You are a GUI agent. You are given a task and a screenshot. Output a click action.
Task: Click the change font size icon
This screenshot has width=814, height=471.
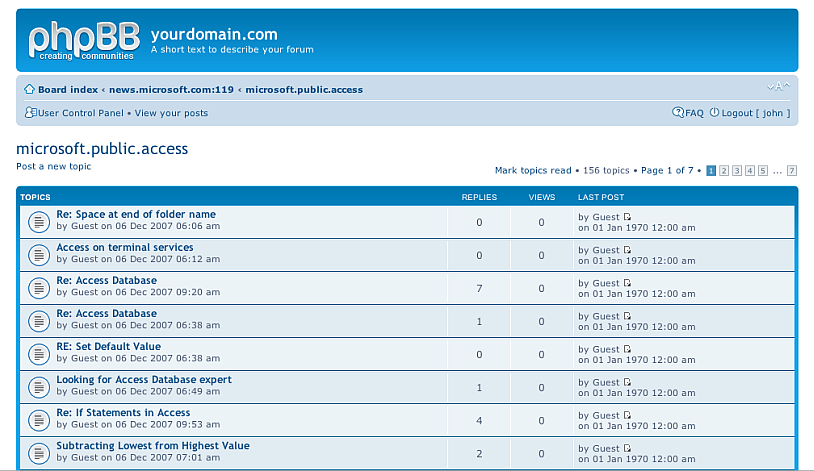tap(778, 87)
